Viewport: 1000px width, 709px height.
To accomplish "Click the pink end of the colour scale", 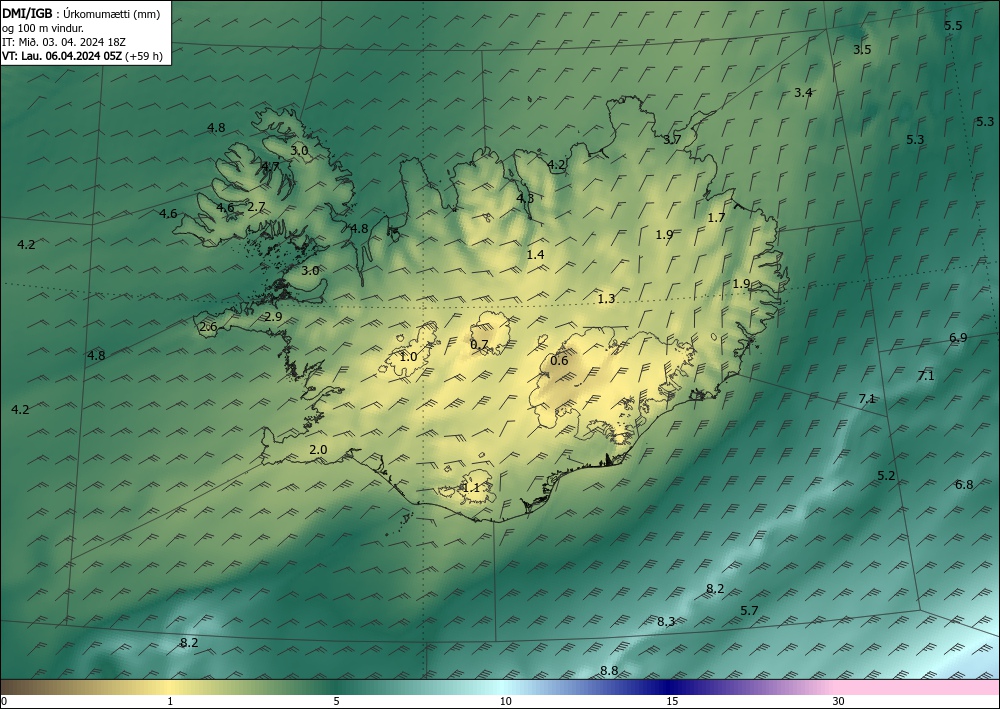I will 918,687.
